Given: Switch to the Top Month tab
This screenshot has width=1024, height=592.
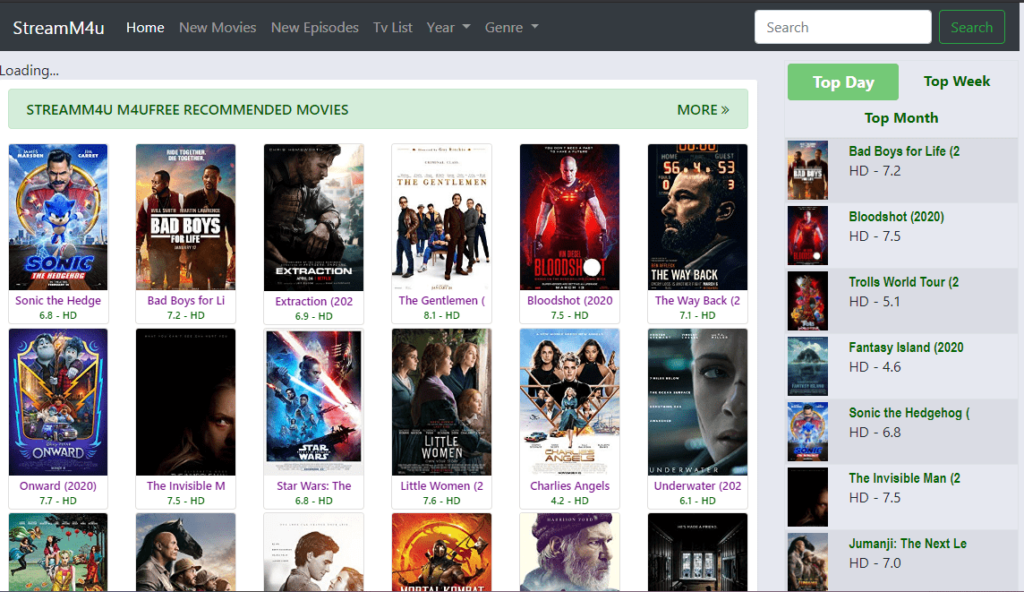Looking at the screenshot, I should (901, 118).
